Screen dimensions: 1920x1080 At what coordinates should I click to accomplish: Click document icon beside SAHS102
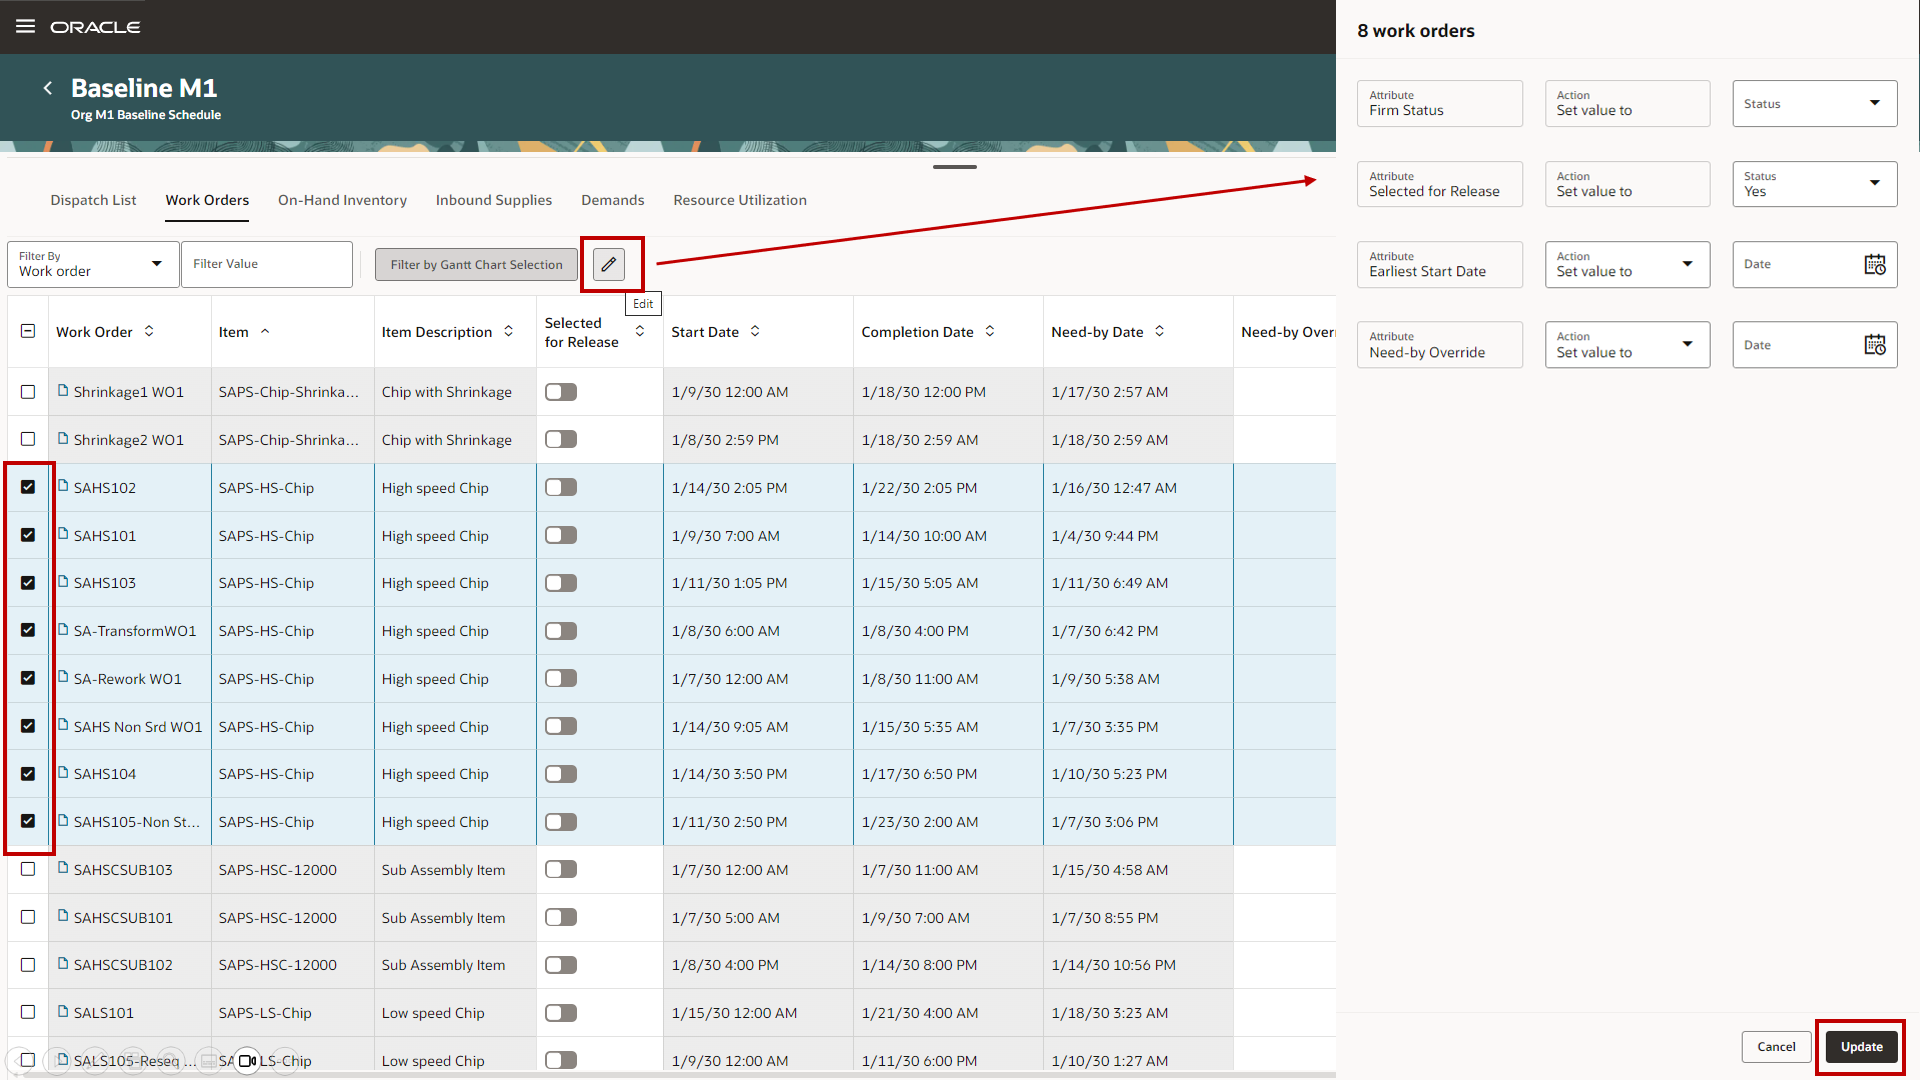point(63,487)
